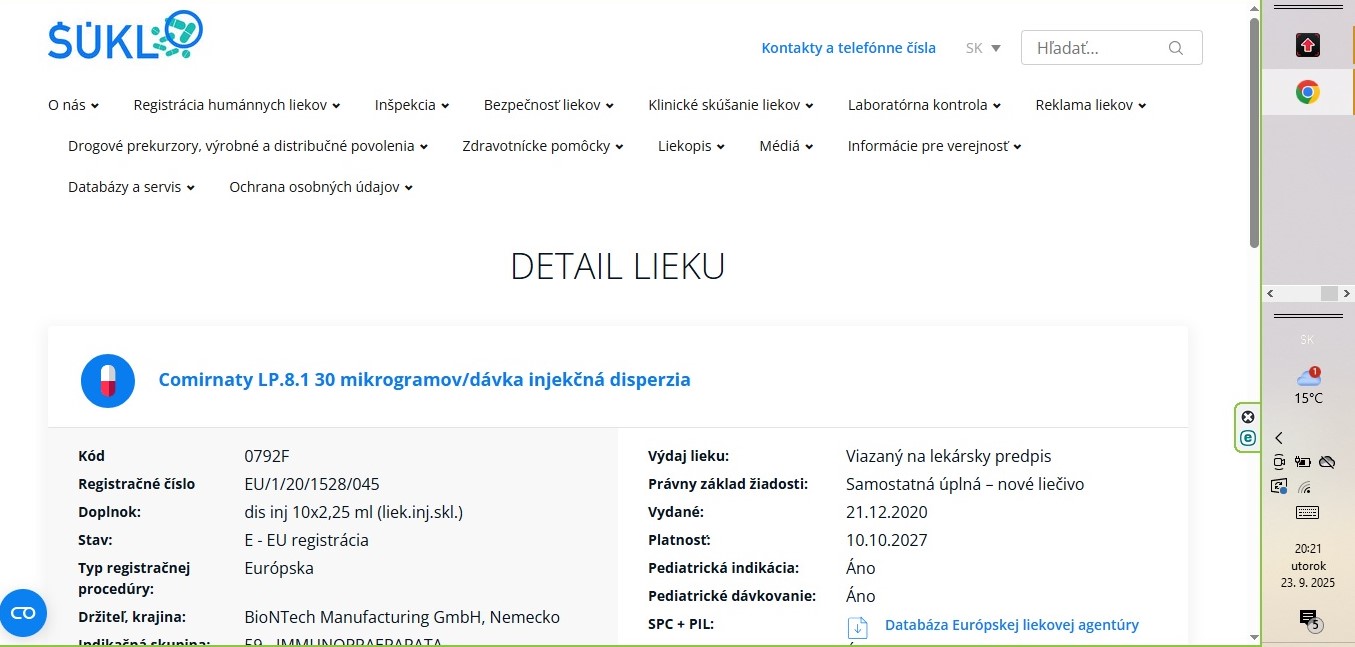
Task: Open the weather widget showing 15°C
Action: [1308, 385]
